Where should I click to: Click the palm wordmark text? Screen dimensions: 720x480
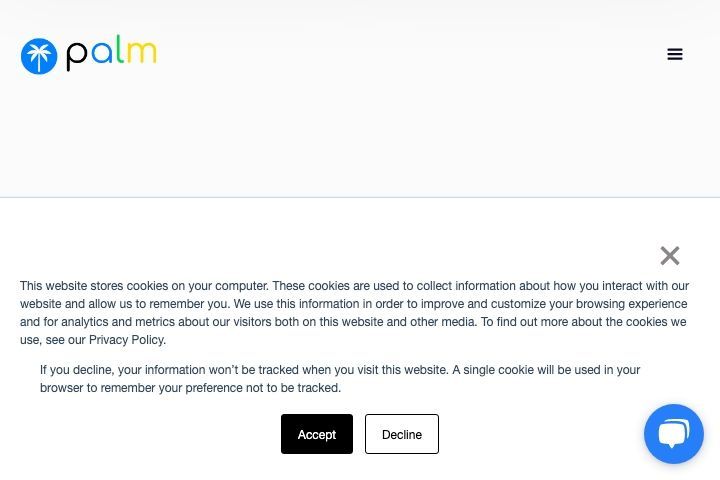[x=112, y=53]
